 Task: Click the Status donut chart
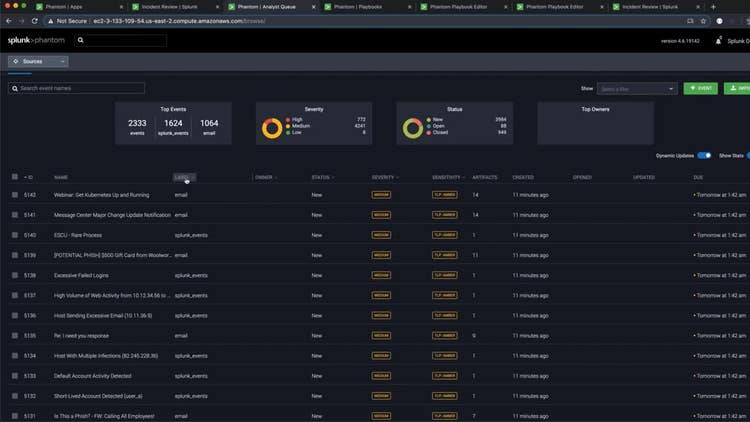[x=412, y=128]
